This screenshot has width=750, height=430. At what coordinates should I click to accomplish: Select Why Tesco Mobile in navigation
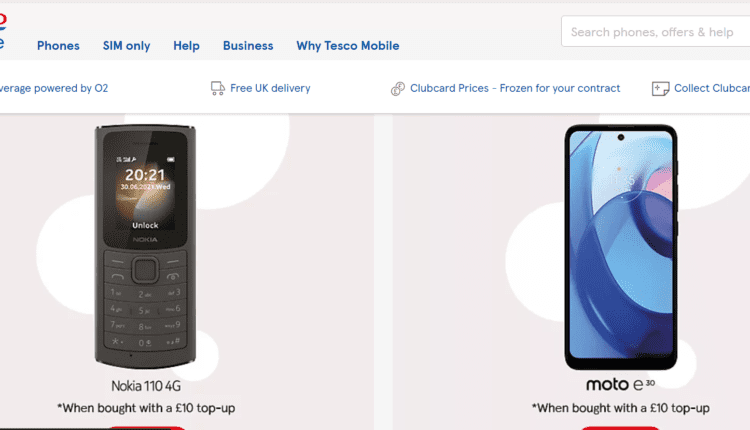[348, 46]
